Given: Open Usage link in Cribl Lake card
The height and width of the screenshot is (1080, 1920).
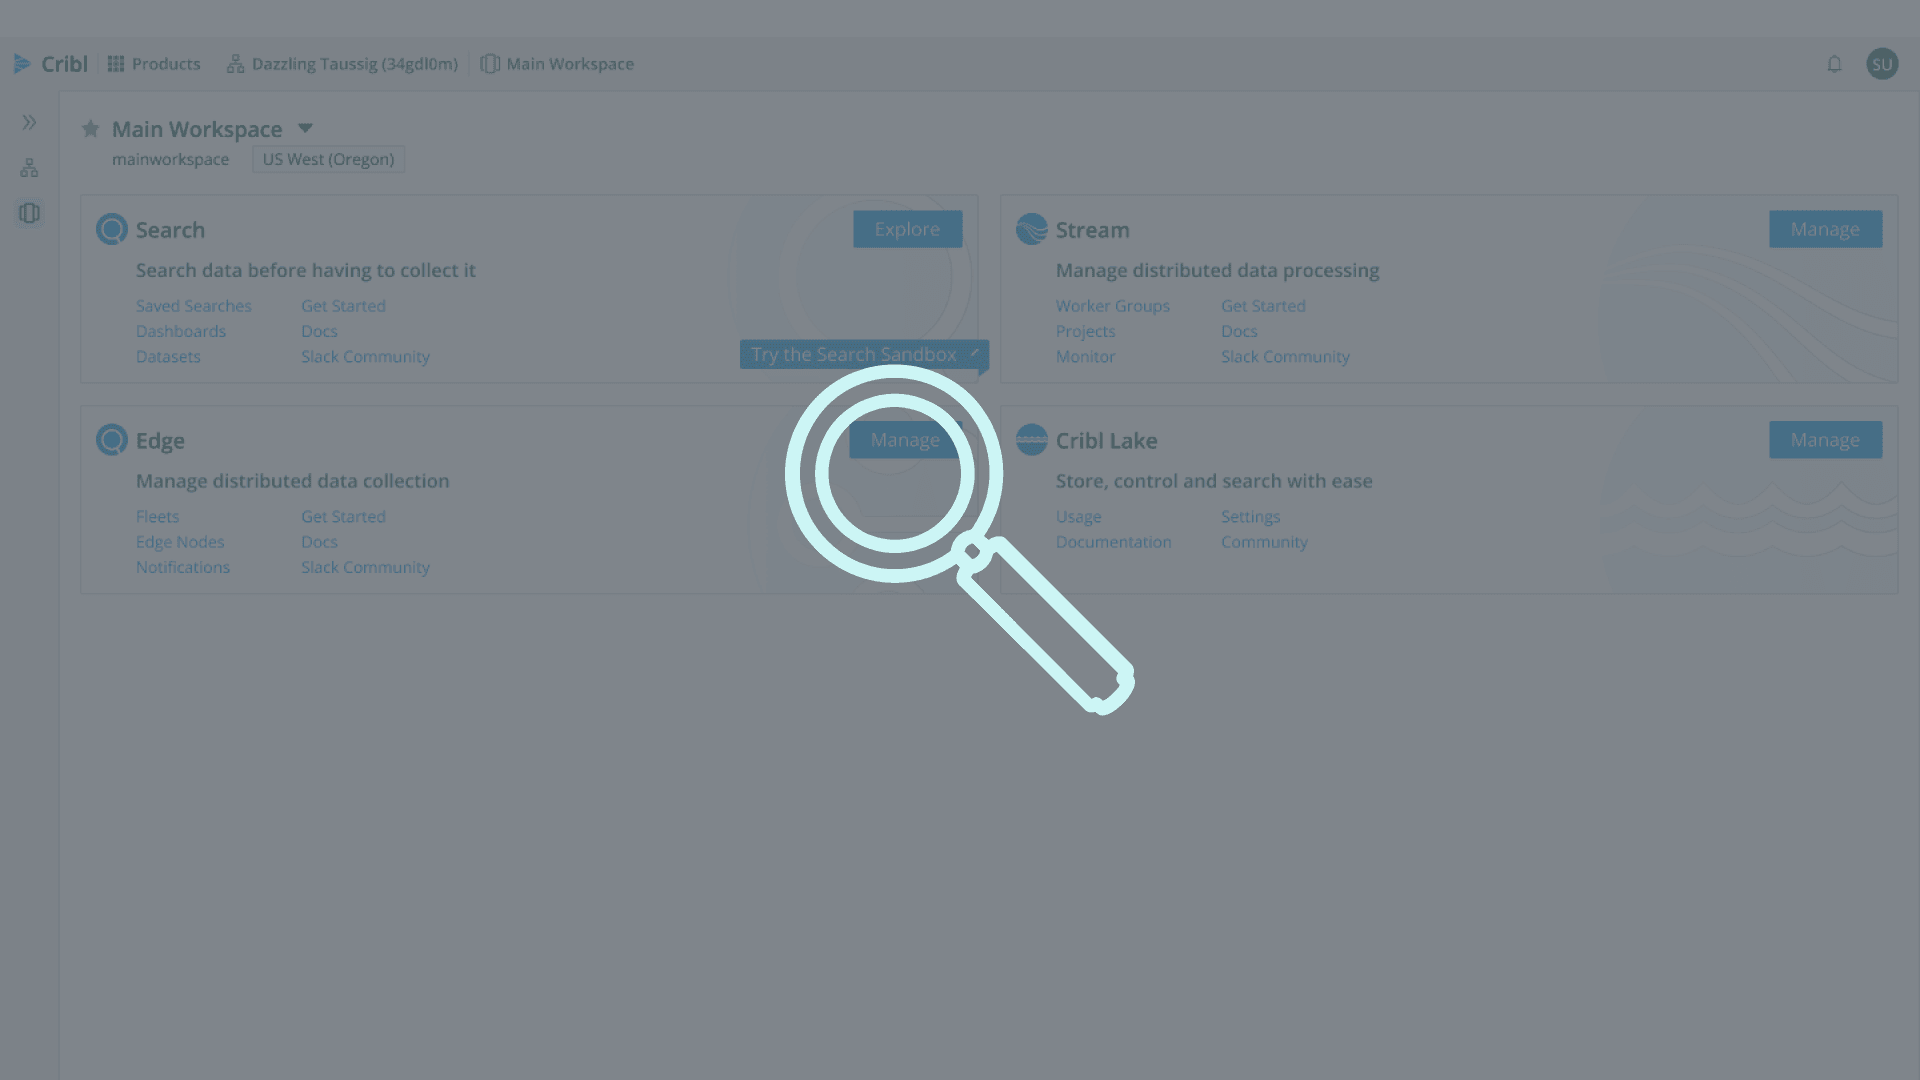Looking at the screenshot, I should pos(1078,517).
